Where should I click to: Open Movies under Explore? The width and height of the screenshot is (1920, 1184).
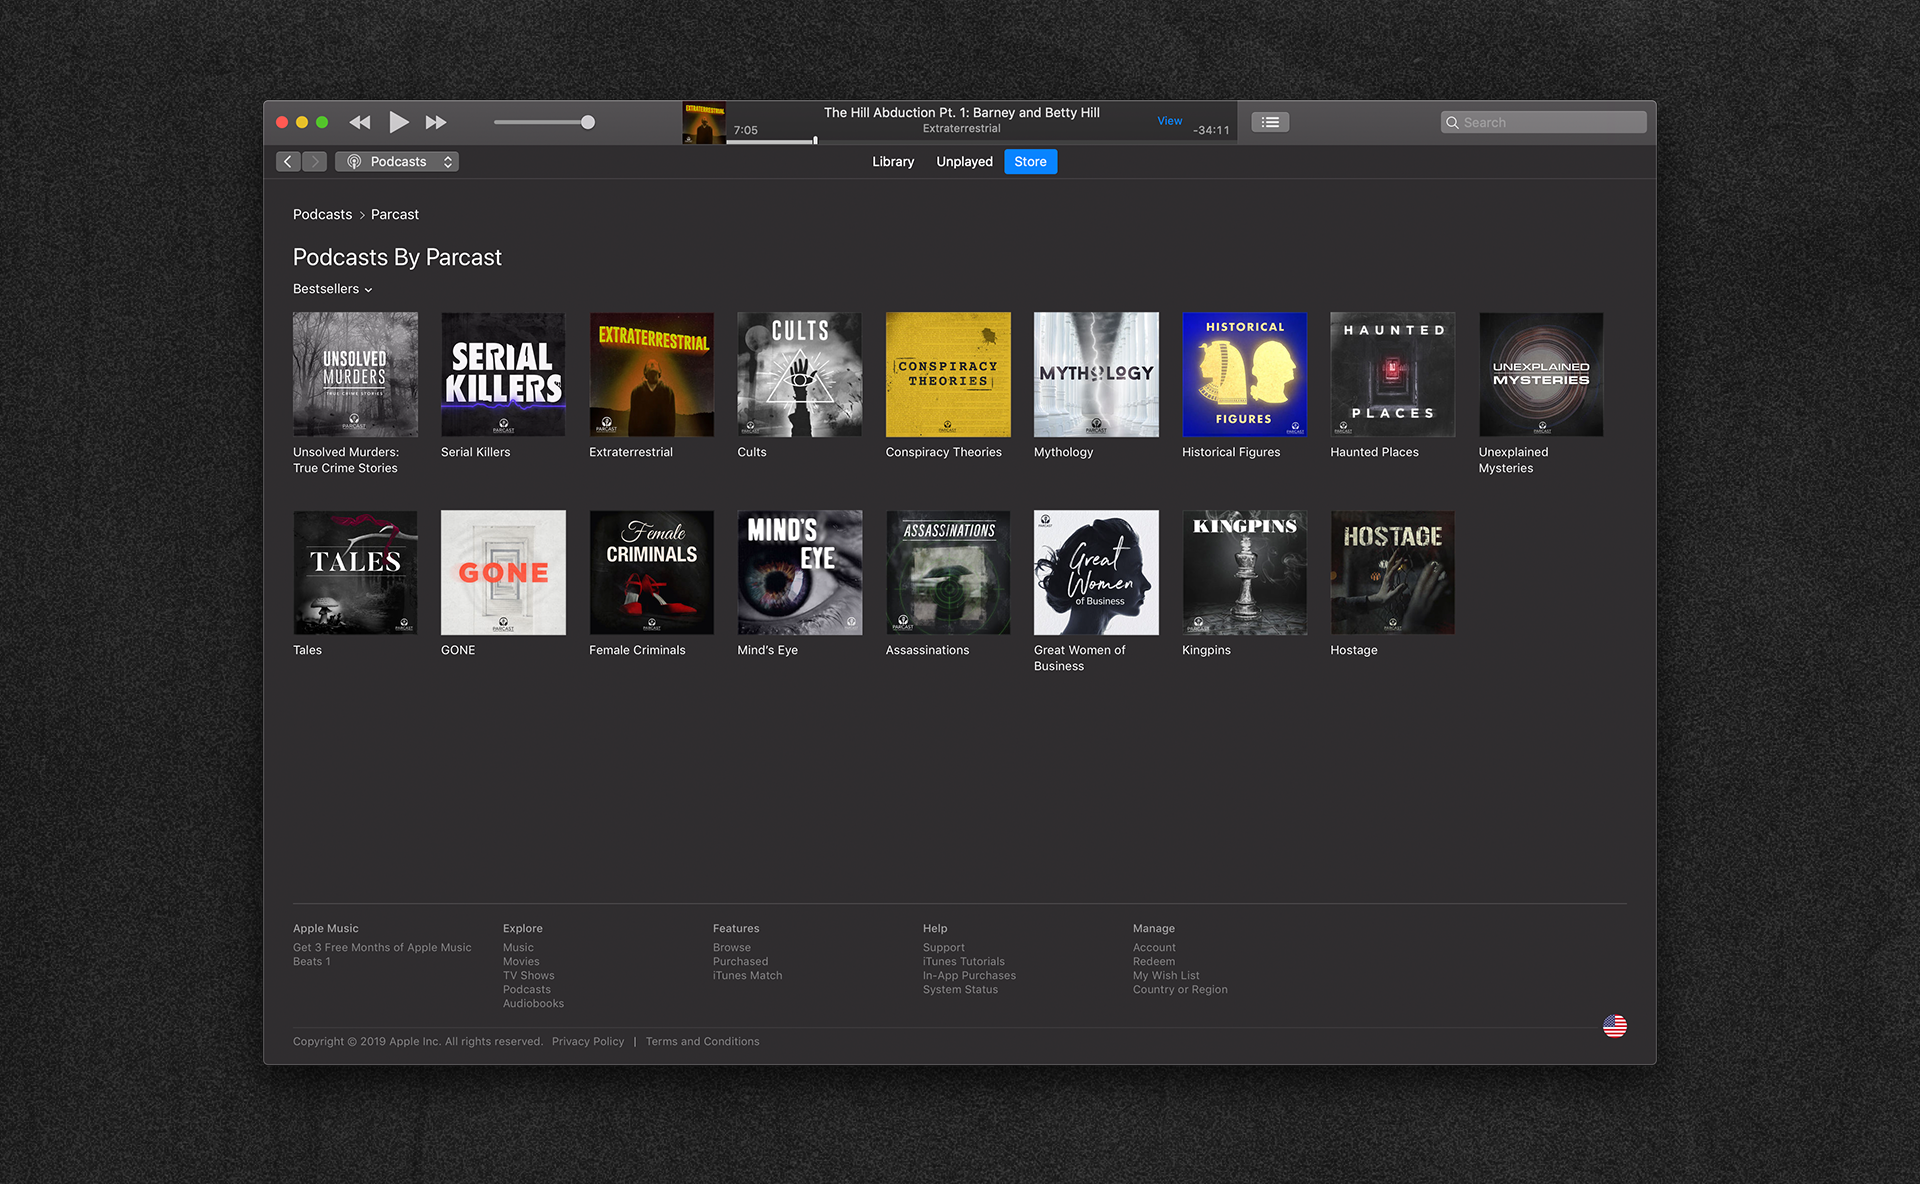[521, 961]
